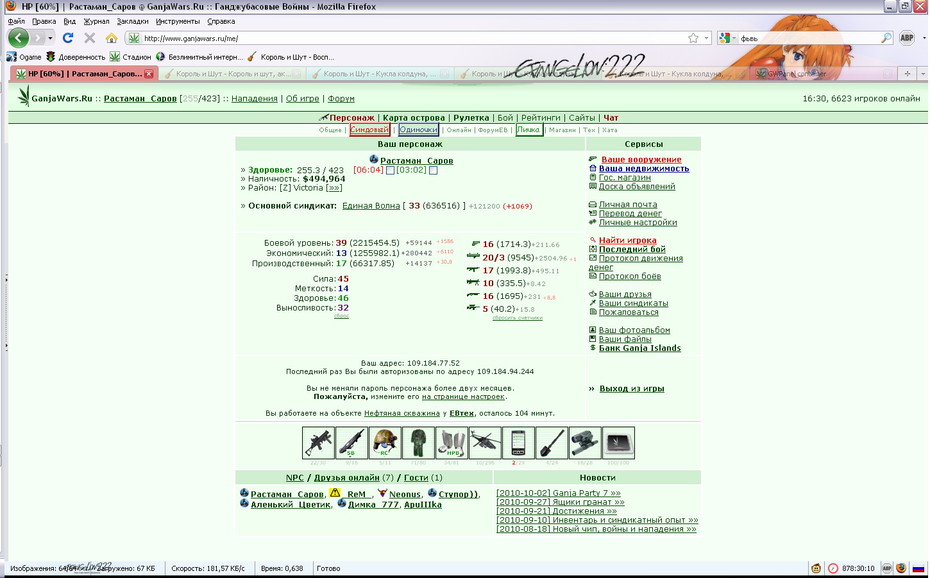The width and height of the screenshot is (930, 578).
Task: Open Друзья онлайн list link
Action: click(x=346, y=478)
